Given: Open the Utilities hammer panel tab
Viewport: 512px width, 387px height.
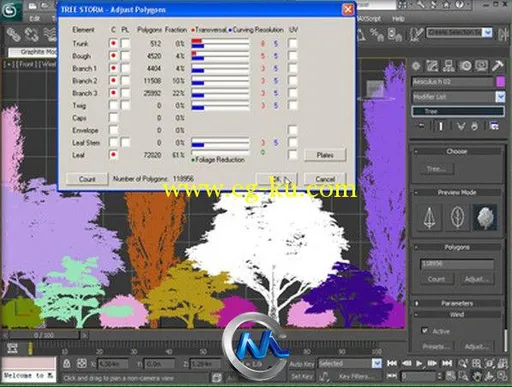Looking at the screenshot, I should click(x=497, y=66).
